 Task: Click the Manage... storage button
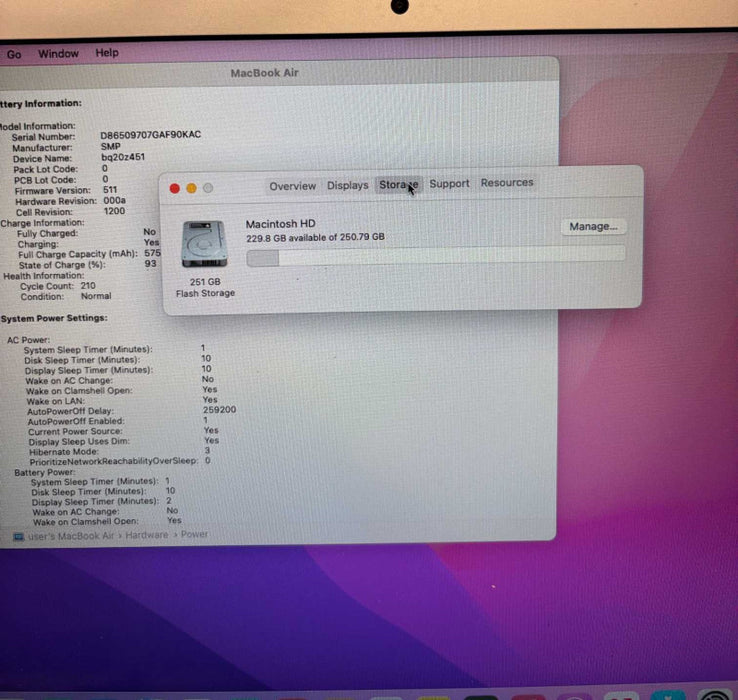[593, 226]
